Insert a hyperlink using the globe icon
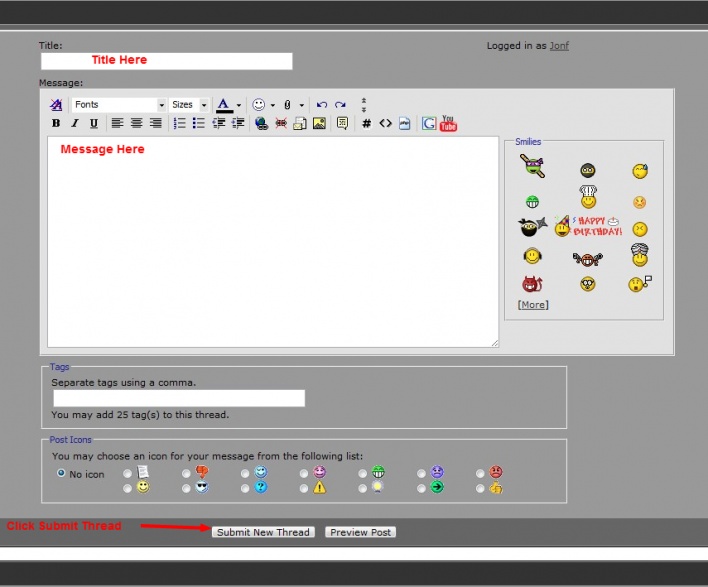This screenshot has height=587, width=708. pyautogui.click(x=261, y=124)
